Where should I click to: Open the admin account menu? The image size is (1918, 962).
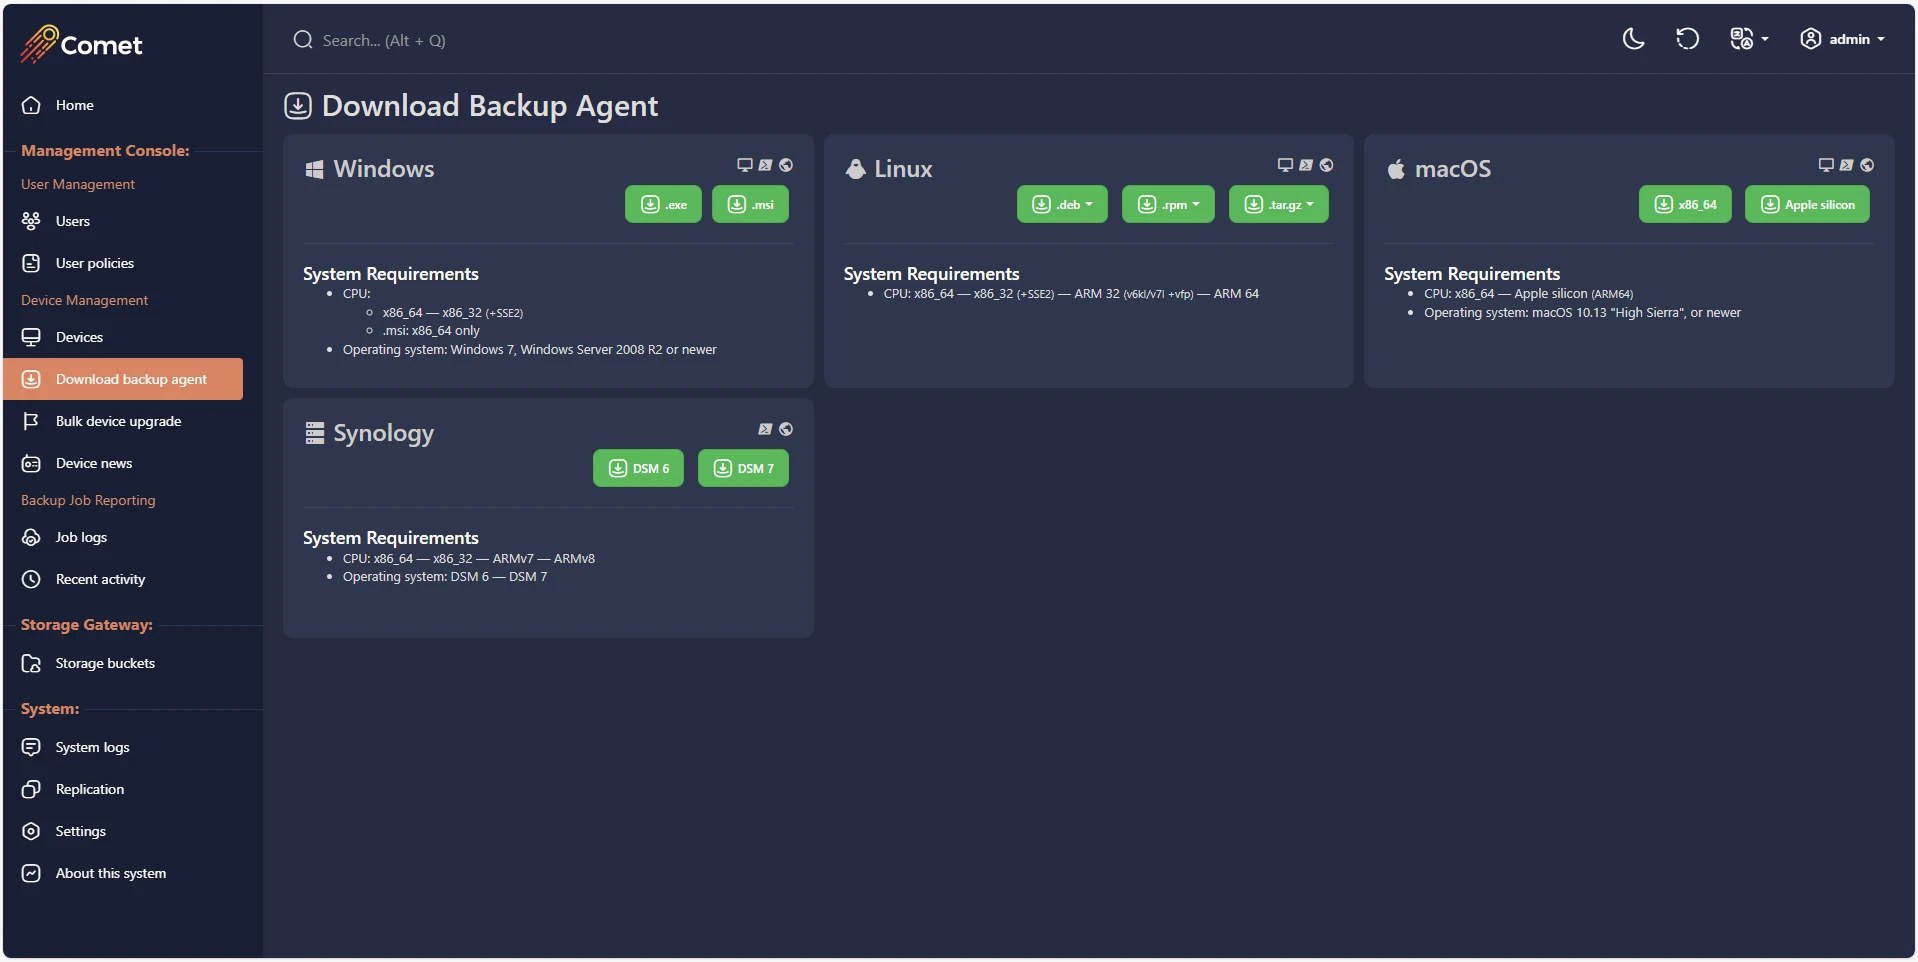tap(1843, 39)
